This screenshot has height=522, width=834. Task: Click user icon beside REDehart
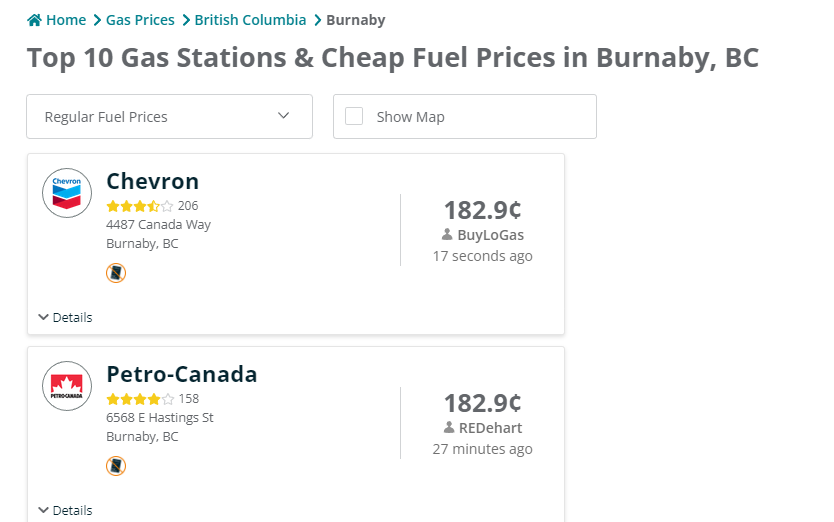[449, 428]
